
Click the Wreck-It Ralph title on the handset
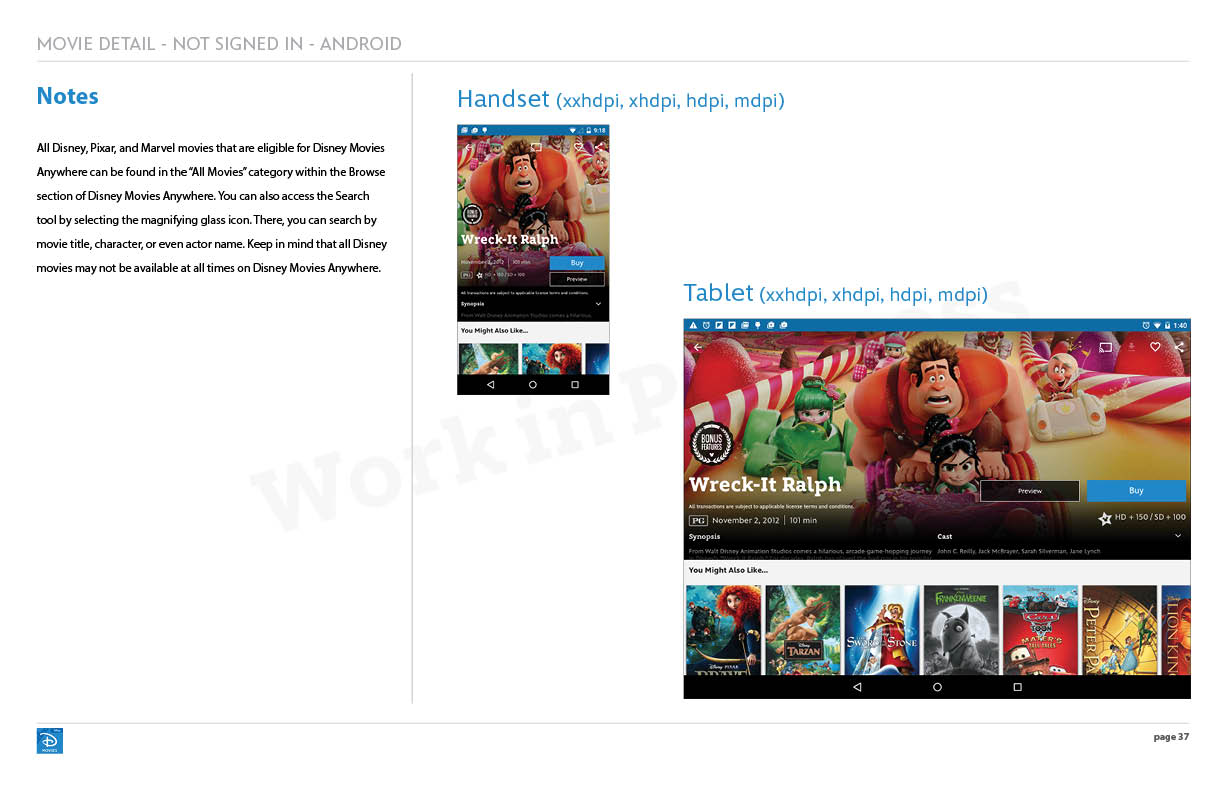[509, 240]
